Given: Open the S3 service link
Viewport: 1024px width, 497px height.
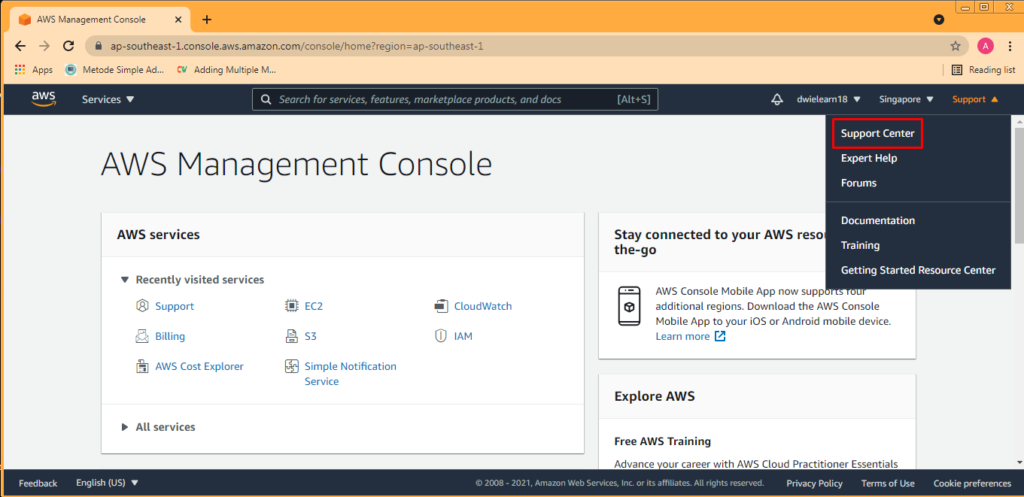Looking at the screenshot, I should click(x=310, y=336).
